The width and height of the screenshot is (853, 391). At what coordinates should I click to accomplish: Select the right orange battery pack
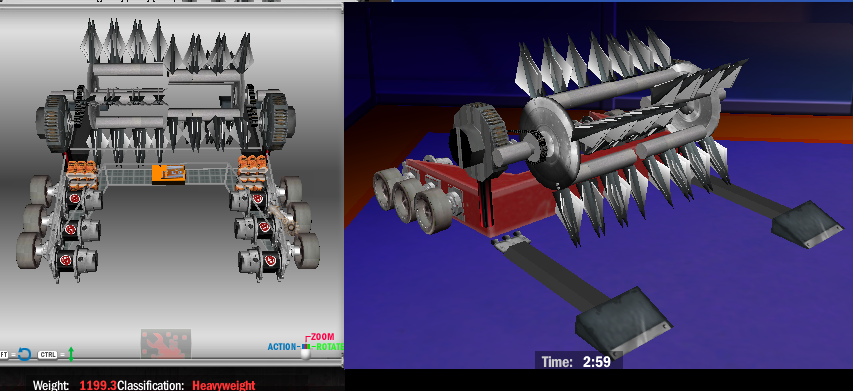(x=252, y=171)
